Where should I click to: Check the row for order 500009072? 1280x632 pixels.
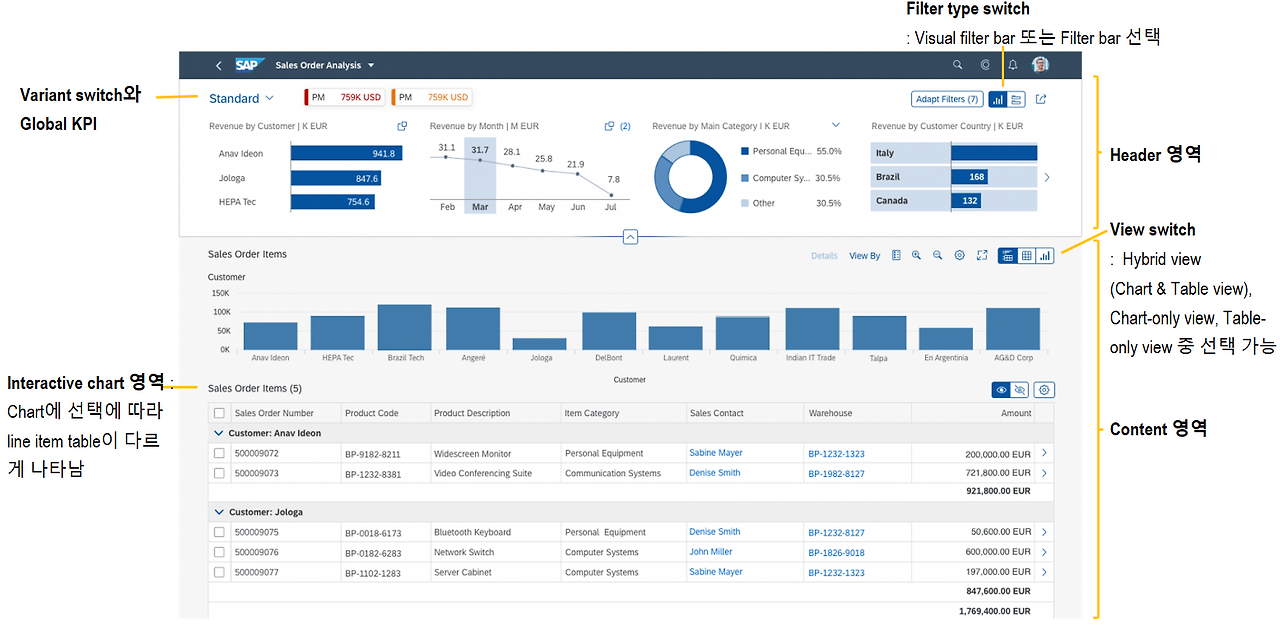point(219,453)
